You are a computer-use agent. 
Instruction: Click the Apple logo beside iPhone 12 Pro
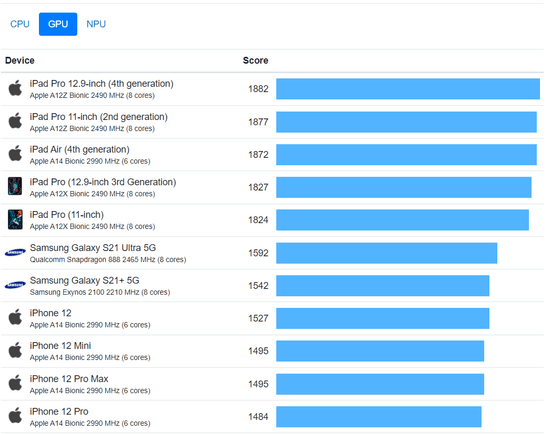coord(15,416)
